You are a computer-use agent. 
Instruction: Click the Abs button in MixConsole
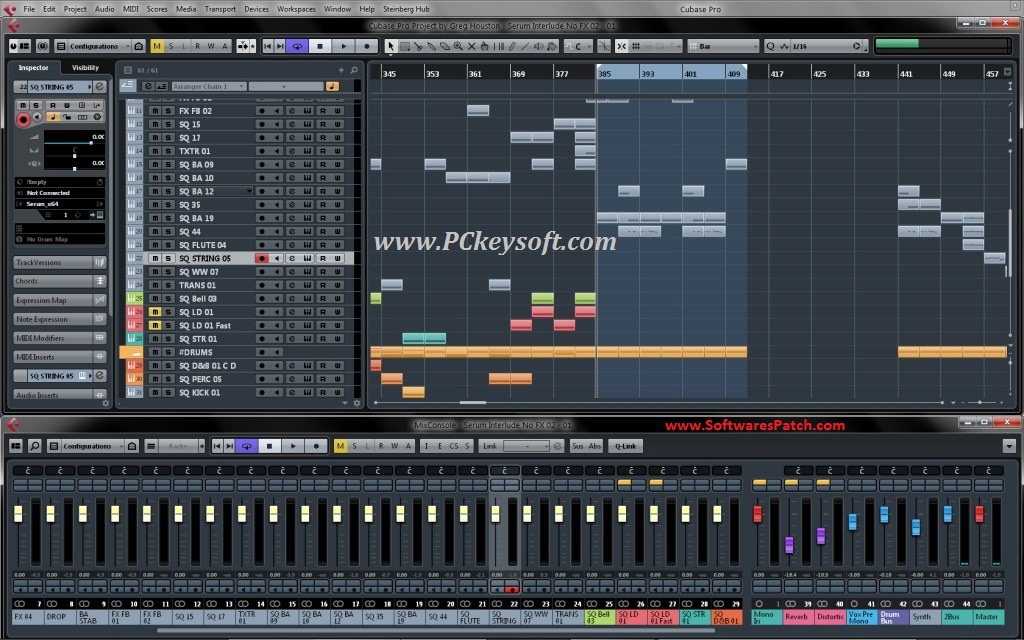(595, 446)
